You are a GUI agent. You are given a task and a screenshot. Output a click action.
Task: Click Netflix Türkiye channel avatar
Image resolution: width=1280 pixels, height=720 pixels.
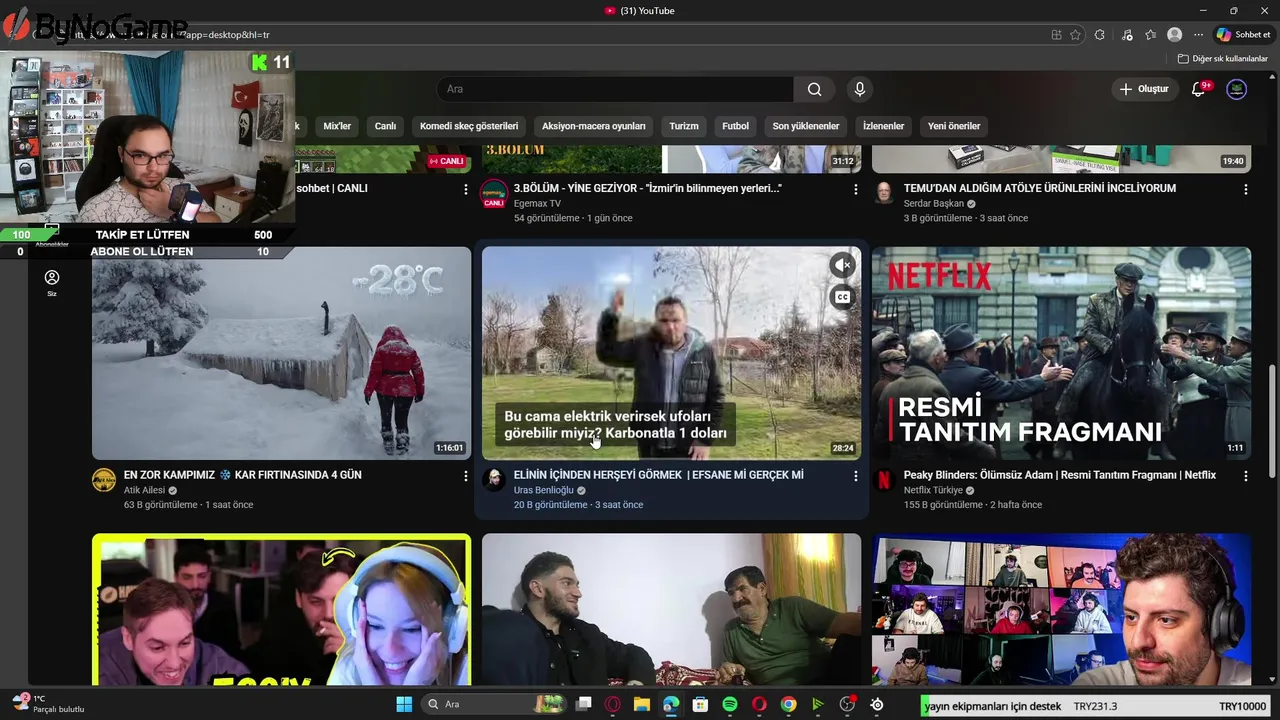(x=884, y=480)
